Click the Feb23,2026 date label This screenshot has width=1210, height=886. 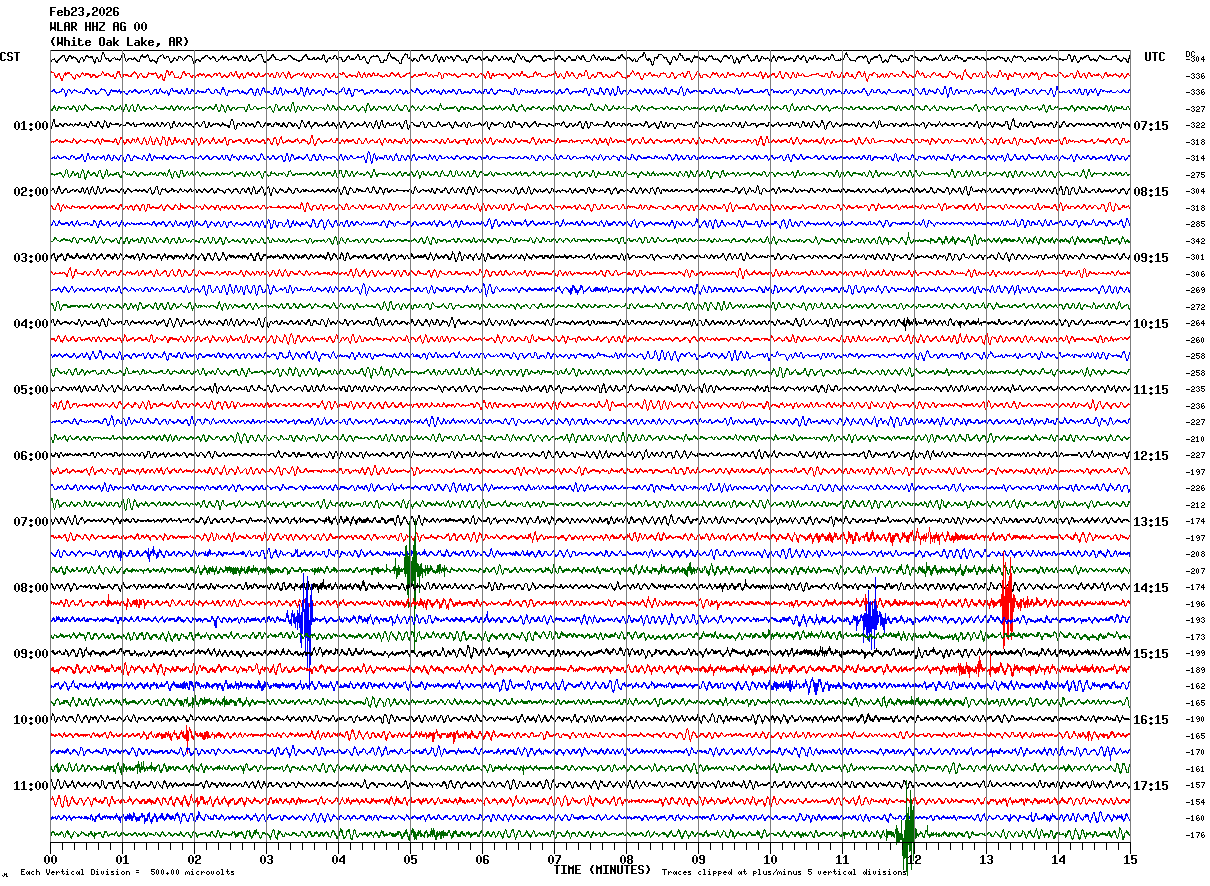tap(84, 12)
